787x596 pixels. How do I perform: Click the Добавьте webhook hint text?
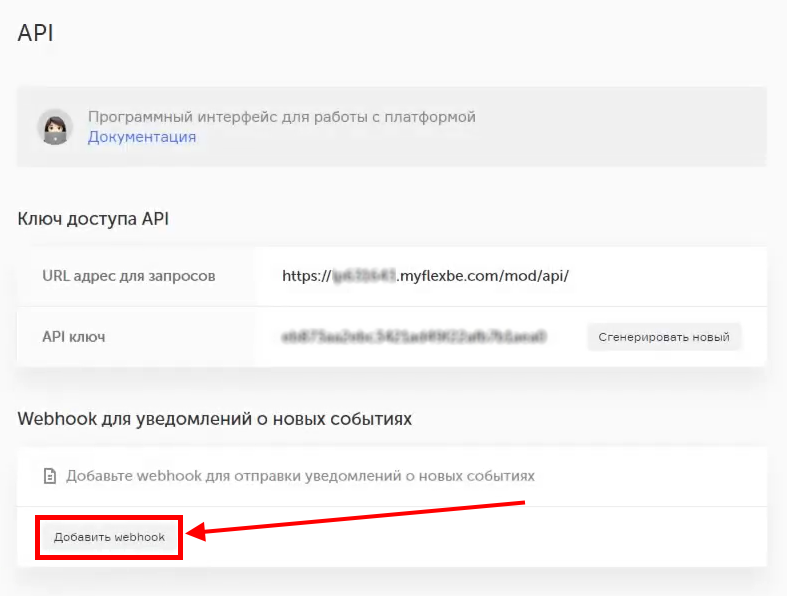pyautogui.click(x=300, y=476)
